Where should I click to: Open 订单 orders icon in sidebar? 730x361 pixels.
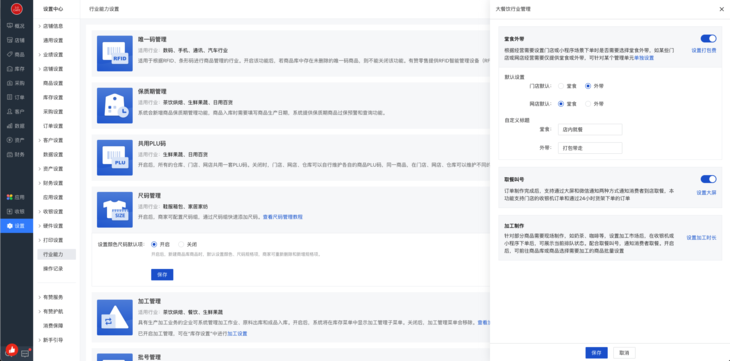[x=10, y=97]
